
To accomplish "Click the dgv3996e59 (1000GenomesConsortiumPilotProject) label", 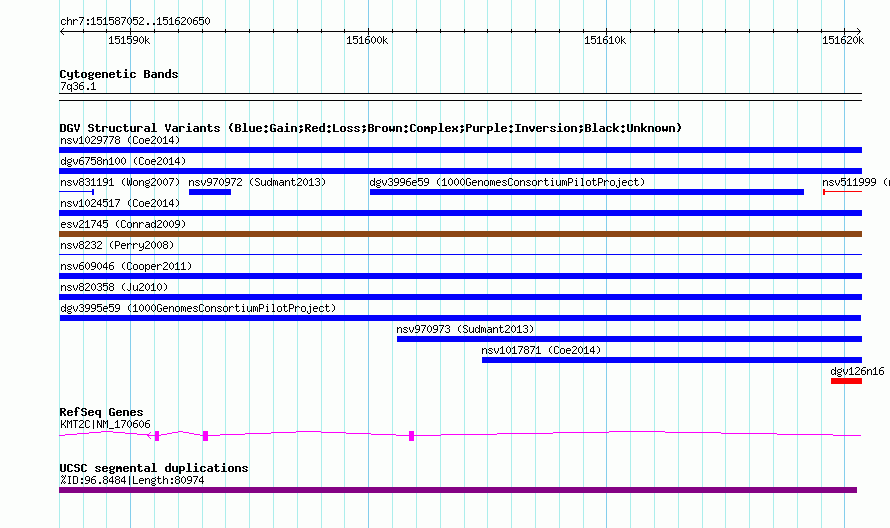I will tap(507, 182).
